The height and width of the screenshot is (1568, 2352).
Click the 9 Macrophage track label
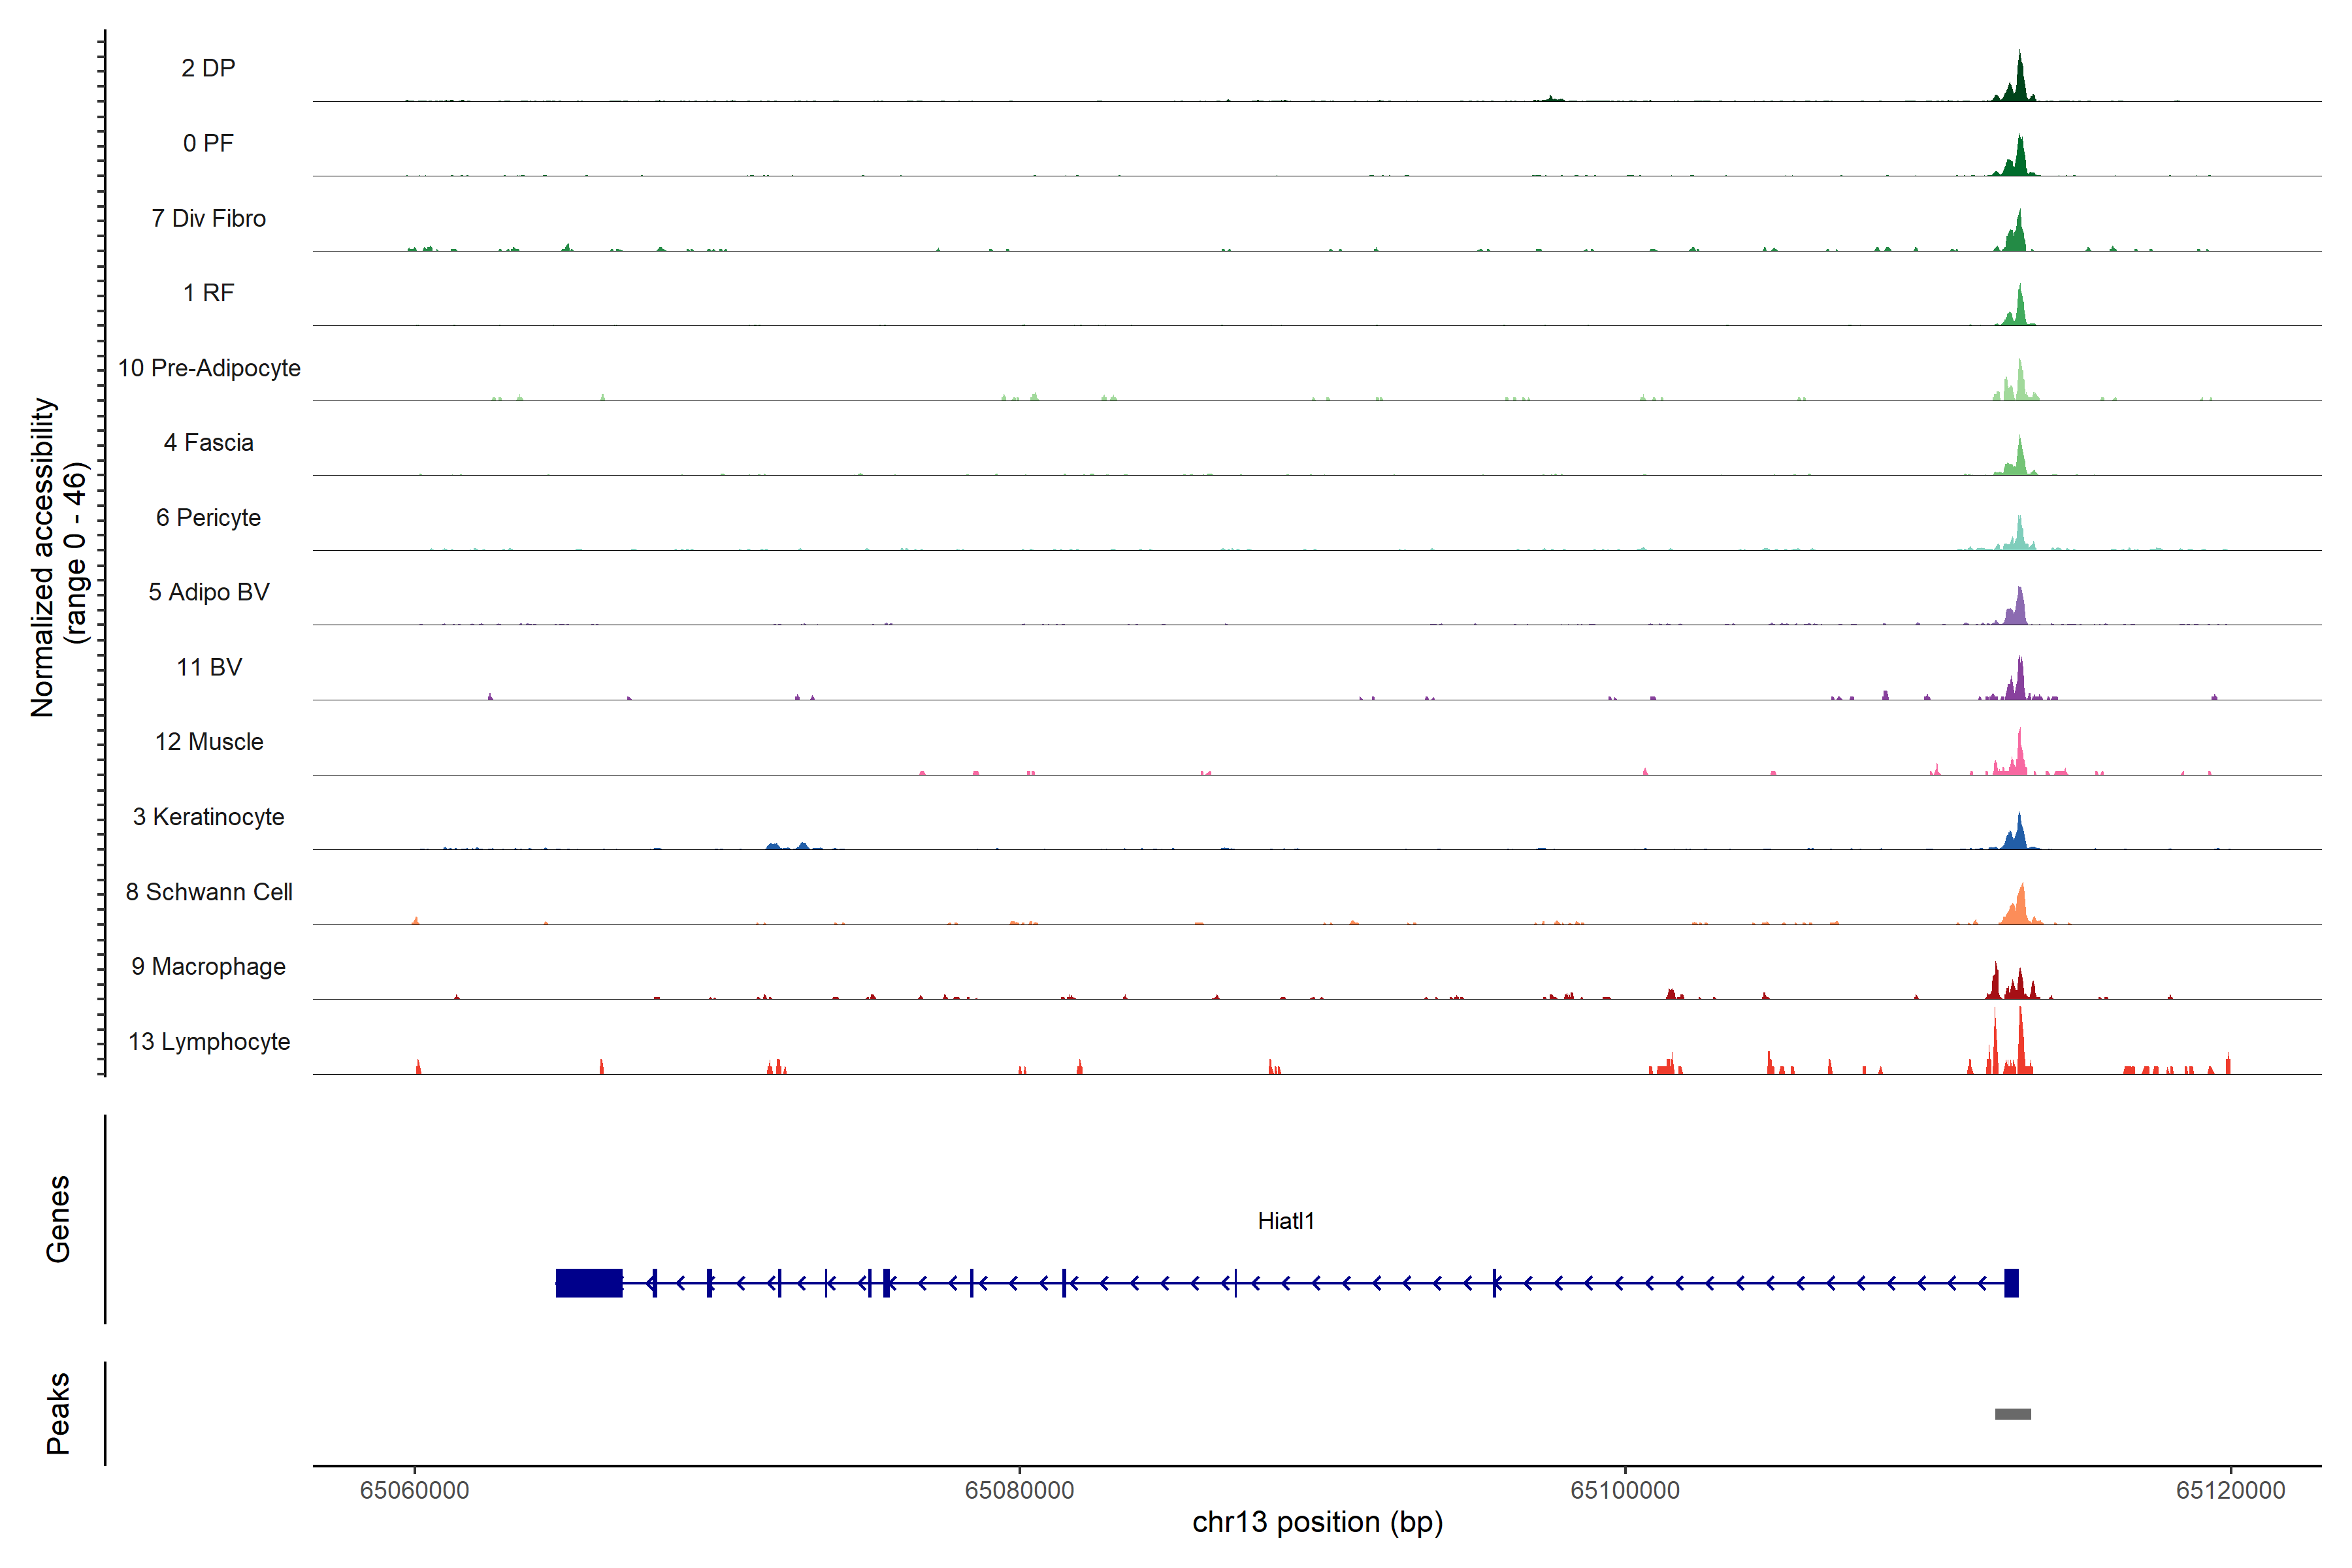tap(208, 966)
